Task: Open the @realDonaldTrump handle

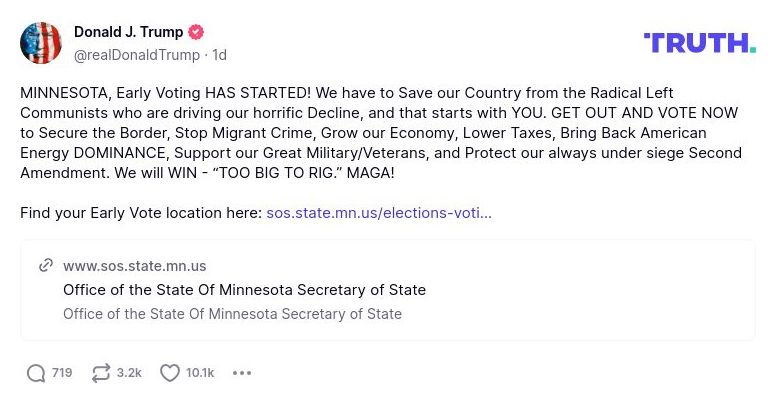Action: click(138, 54)
